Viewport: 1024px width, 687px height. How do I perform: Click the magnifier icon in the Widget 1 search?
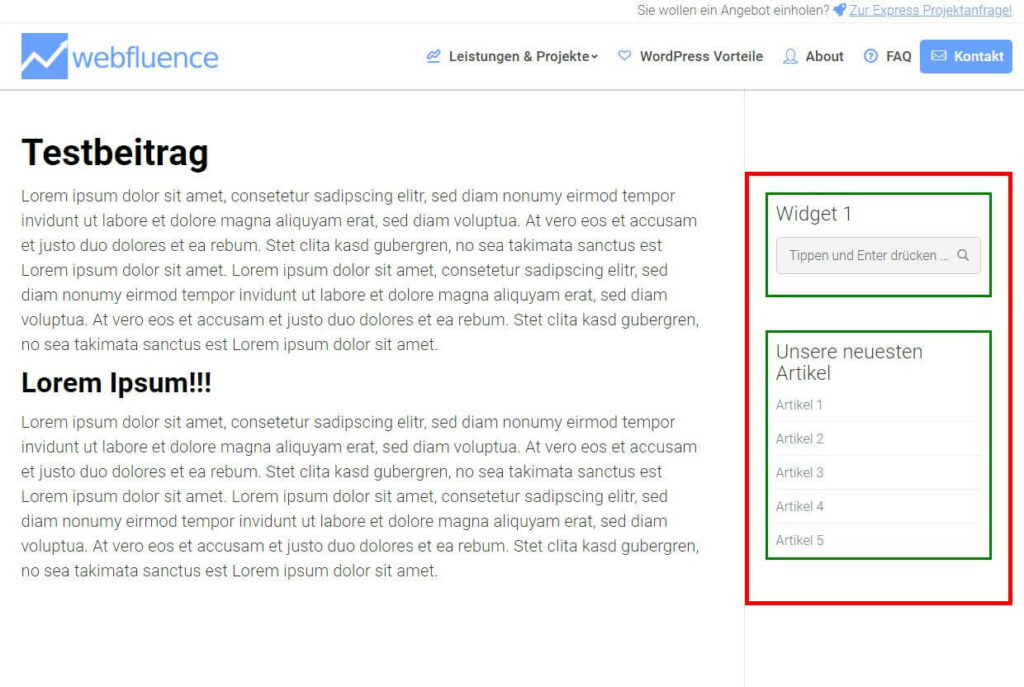point(963,255)
